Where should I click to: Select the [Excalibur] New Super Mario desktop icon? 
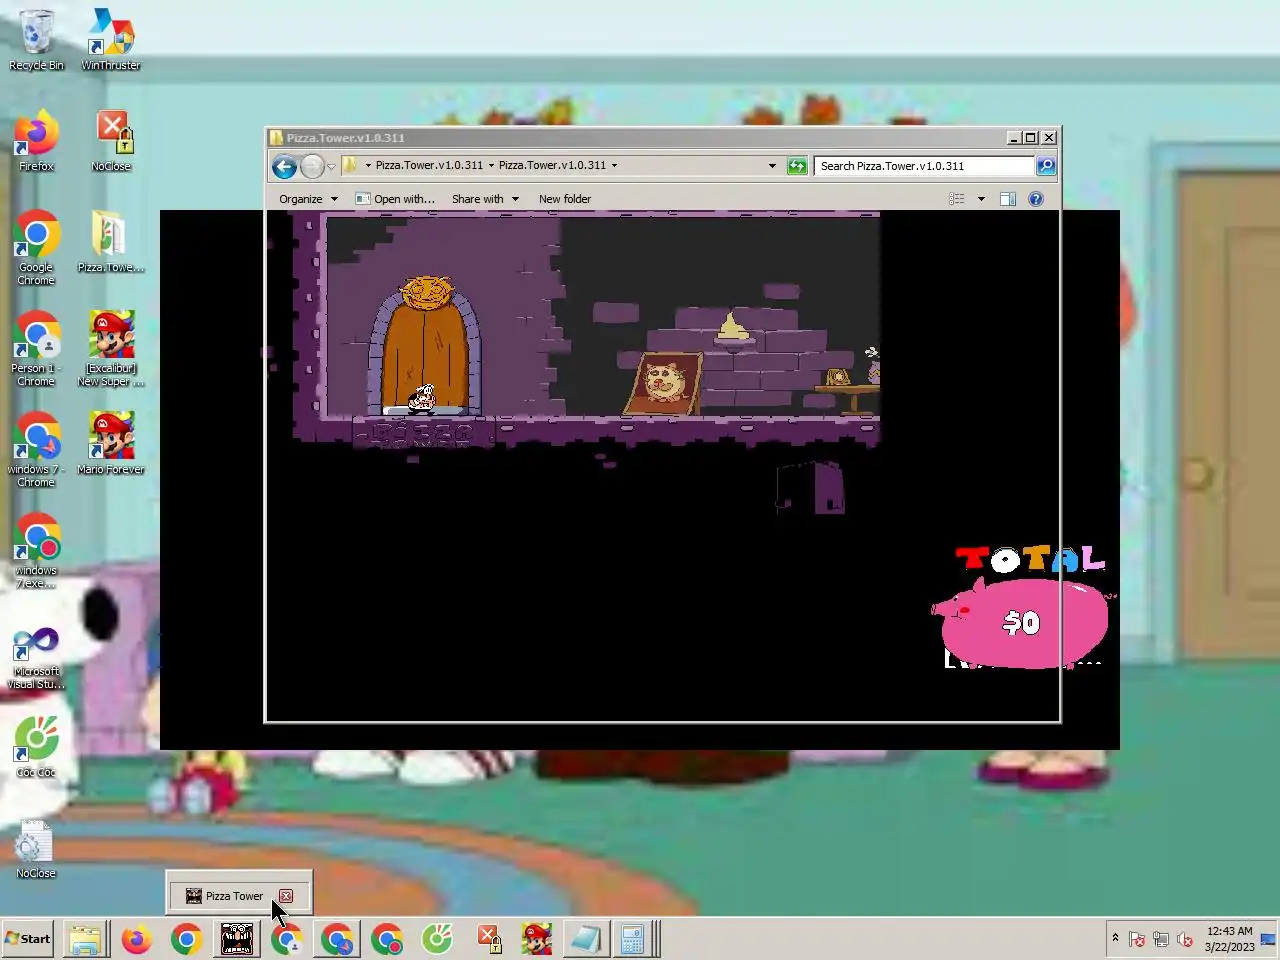pos(111,349)
